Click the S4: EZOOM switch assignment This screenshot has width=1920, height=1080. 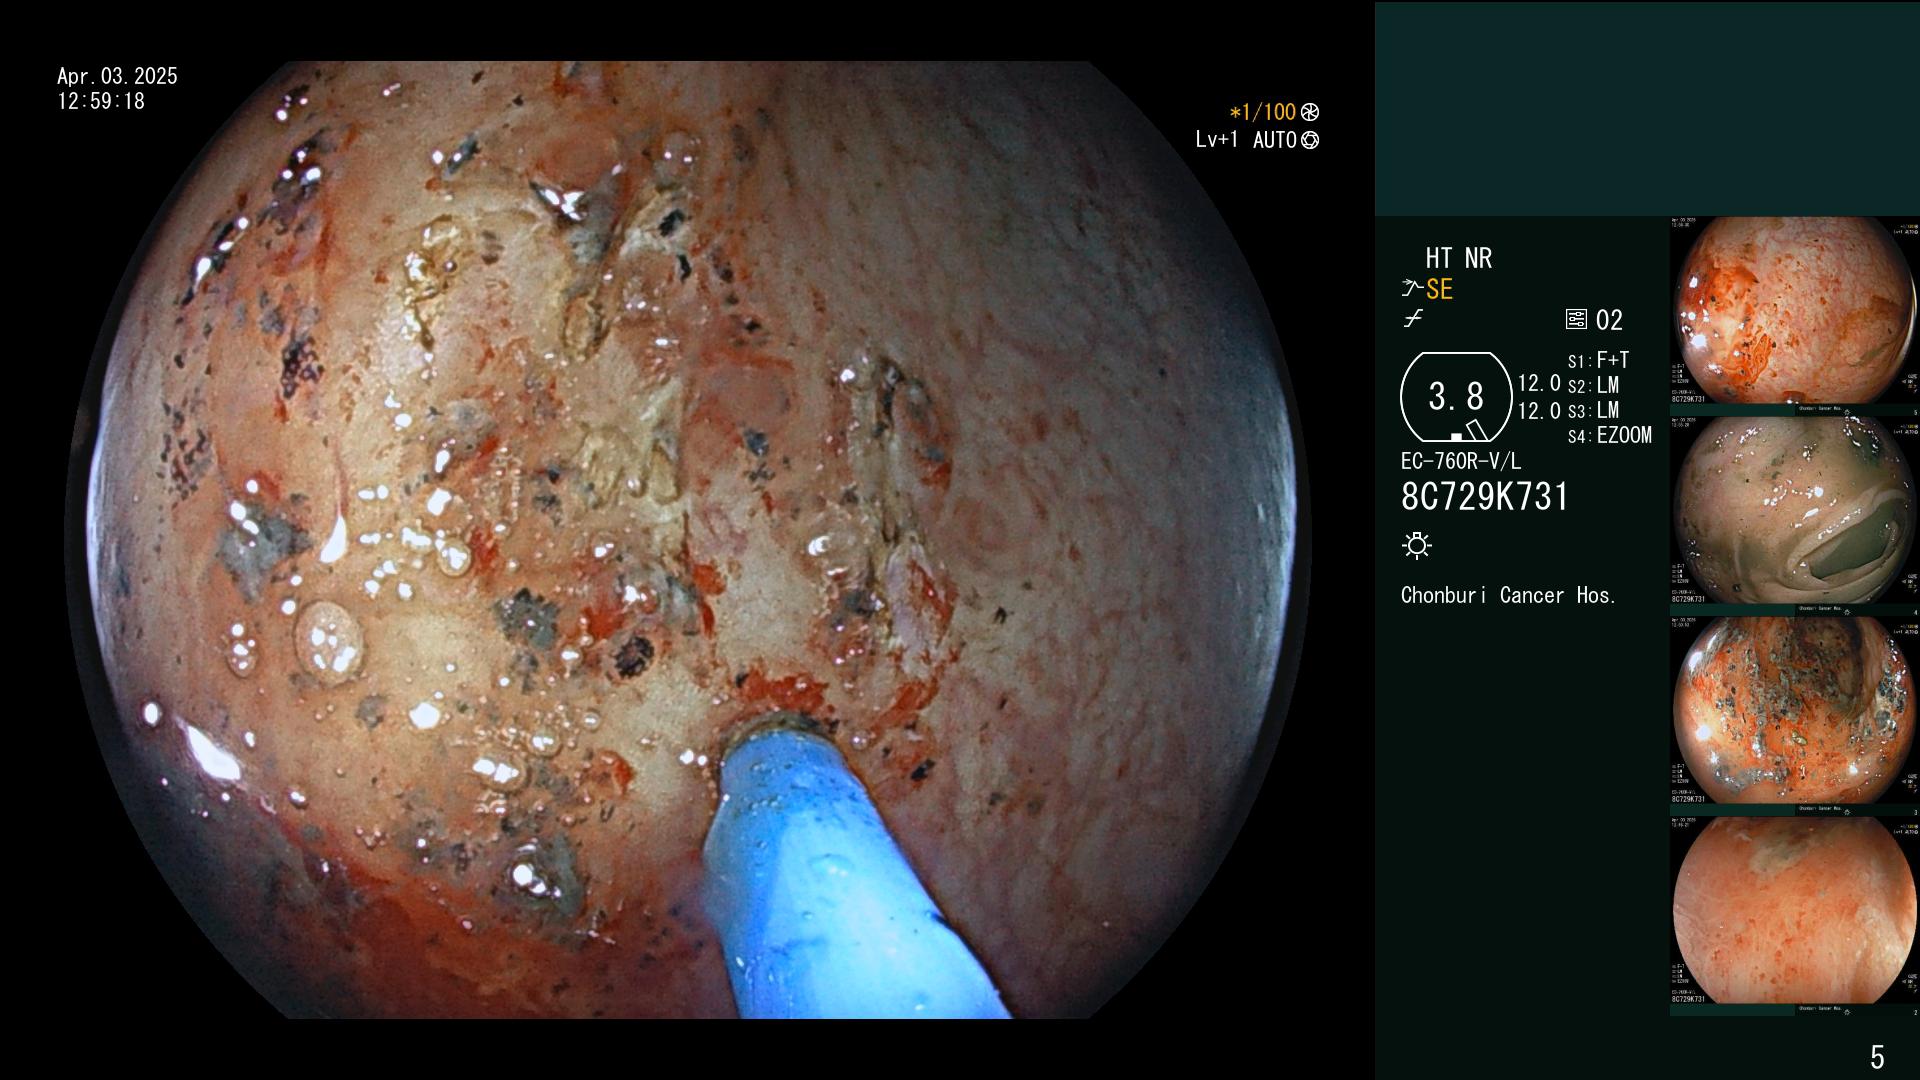point(1609,435)
